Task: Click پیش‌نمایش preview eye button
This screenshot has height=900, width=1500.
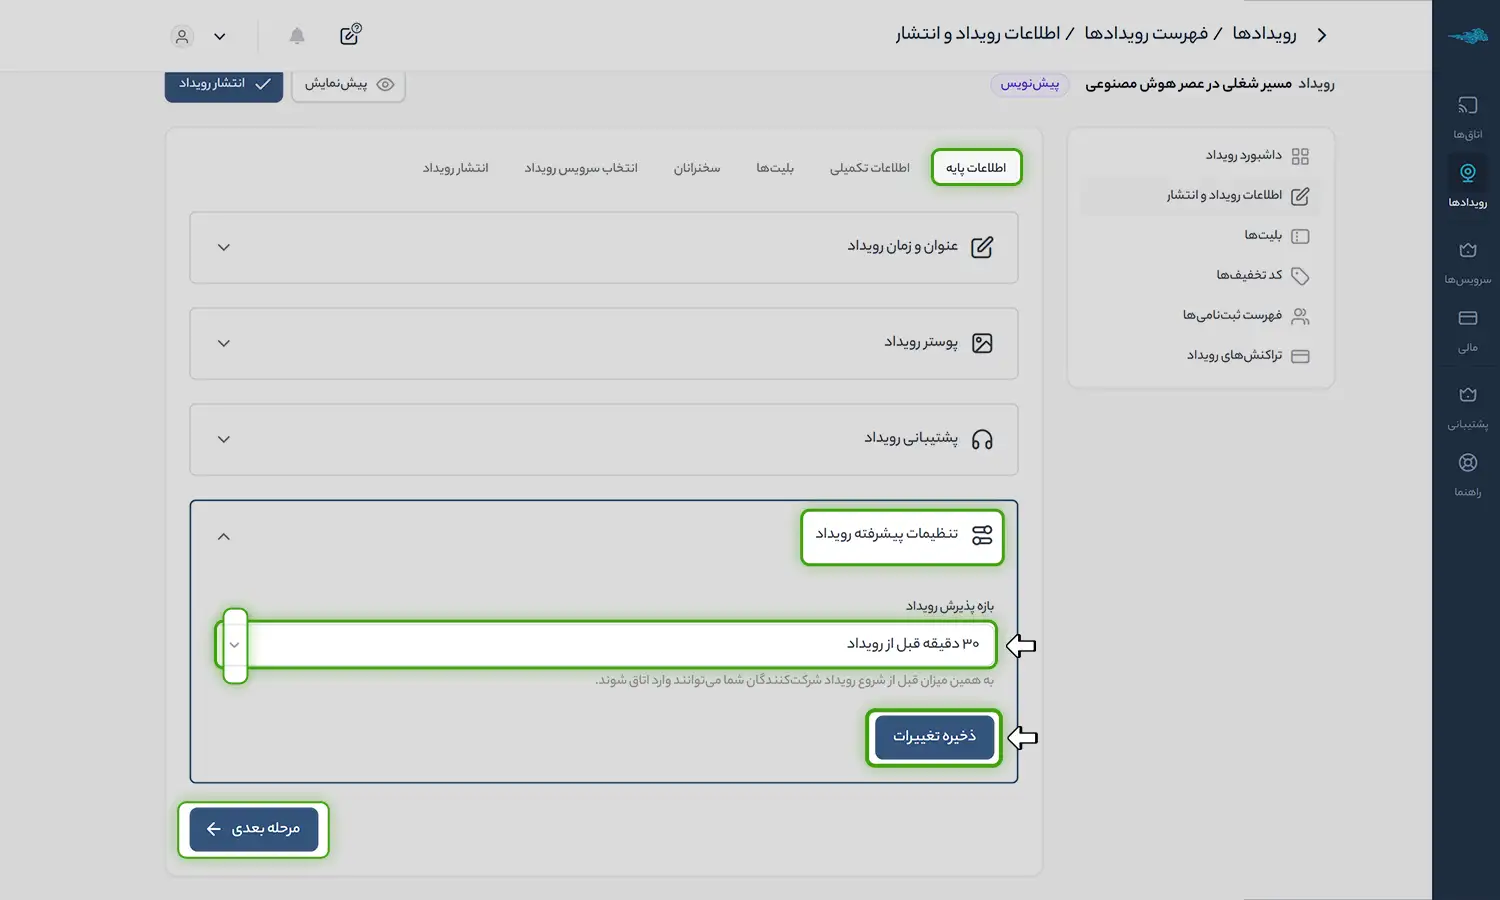Action: tap(348, 84)
